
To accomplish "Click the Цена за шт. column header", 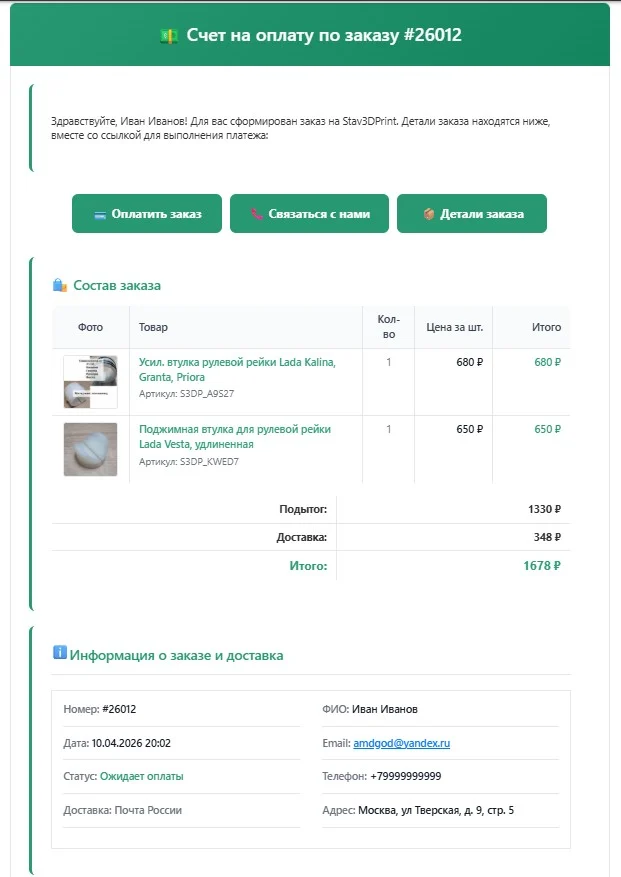I will coord(454,327).
